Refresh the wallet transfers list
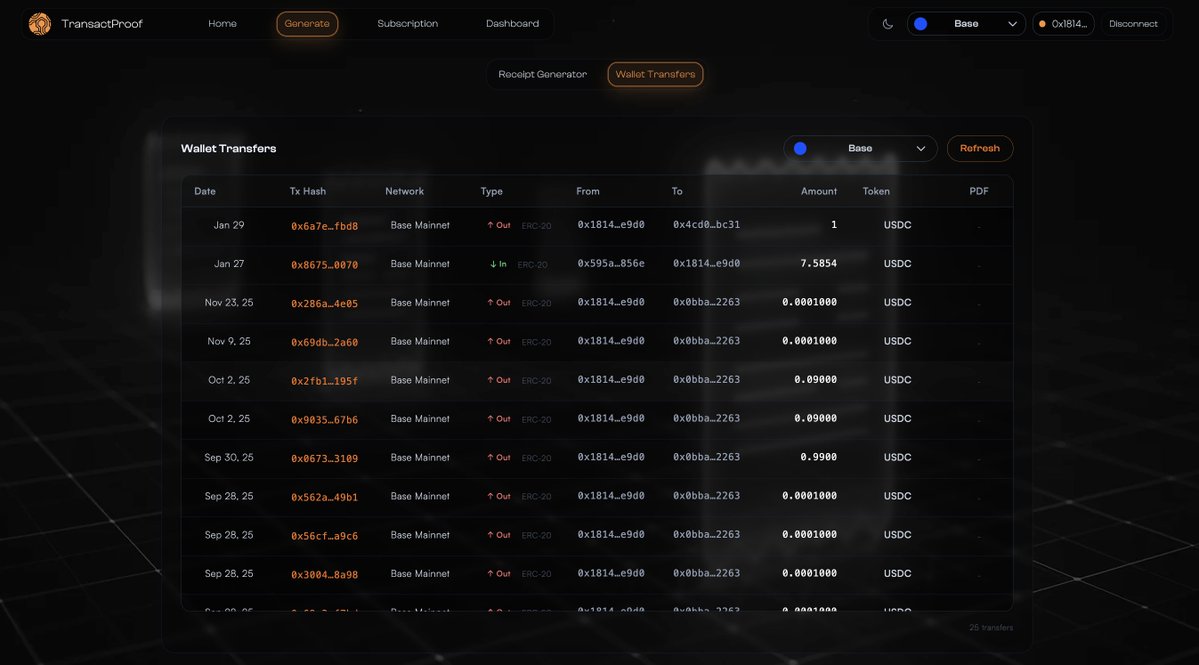The height and width of the screenshot is (665, 1199). coord(980,148)
